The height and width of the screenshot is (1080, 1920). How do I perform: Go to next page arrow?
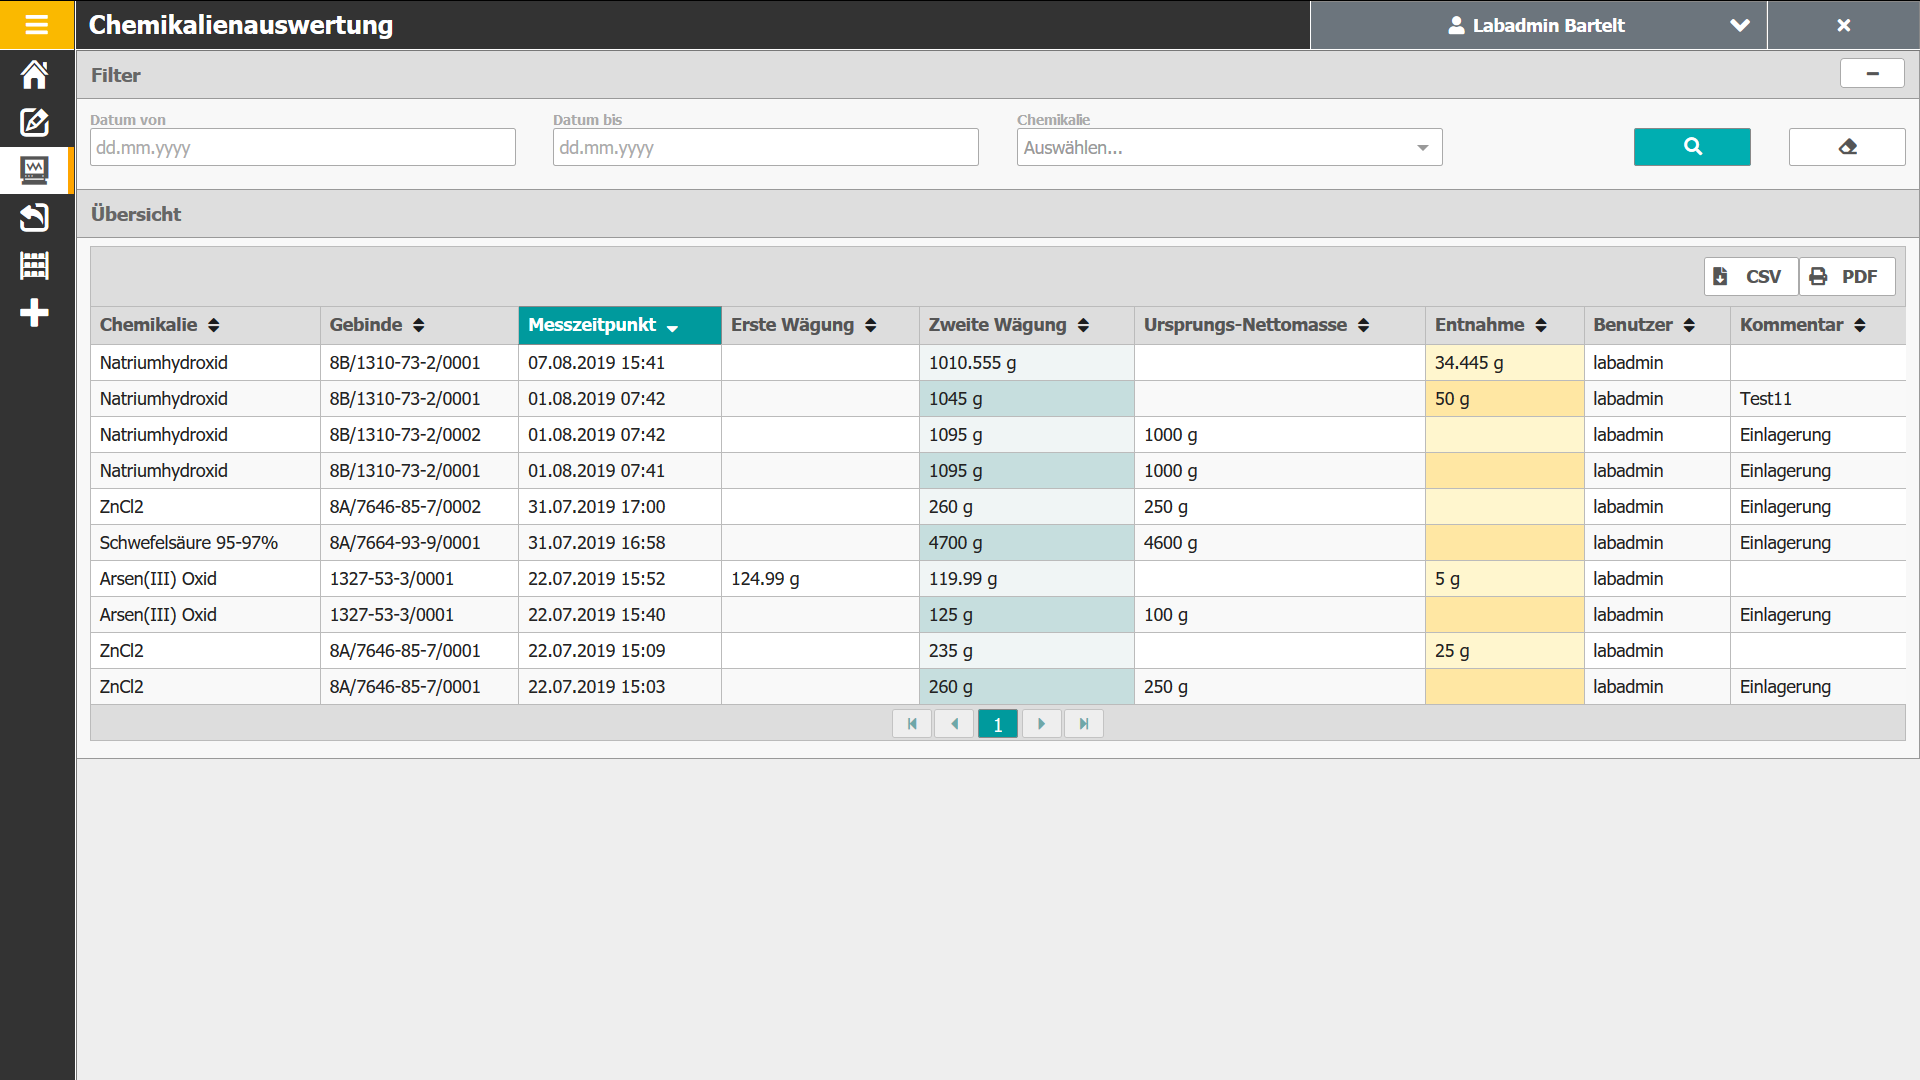coord(1041,724)
